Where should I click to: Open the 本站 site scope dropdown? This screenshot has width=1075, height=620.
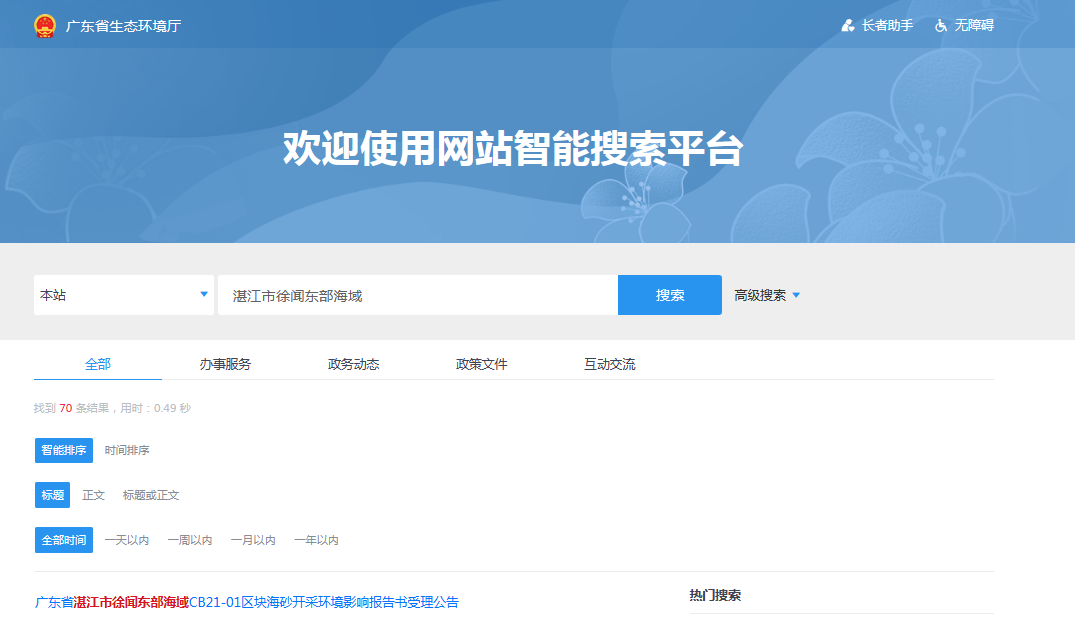124,295
